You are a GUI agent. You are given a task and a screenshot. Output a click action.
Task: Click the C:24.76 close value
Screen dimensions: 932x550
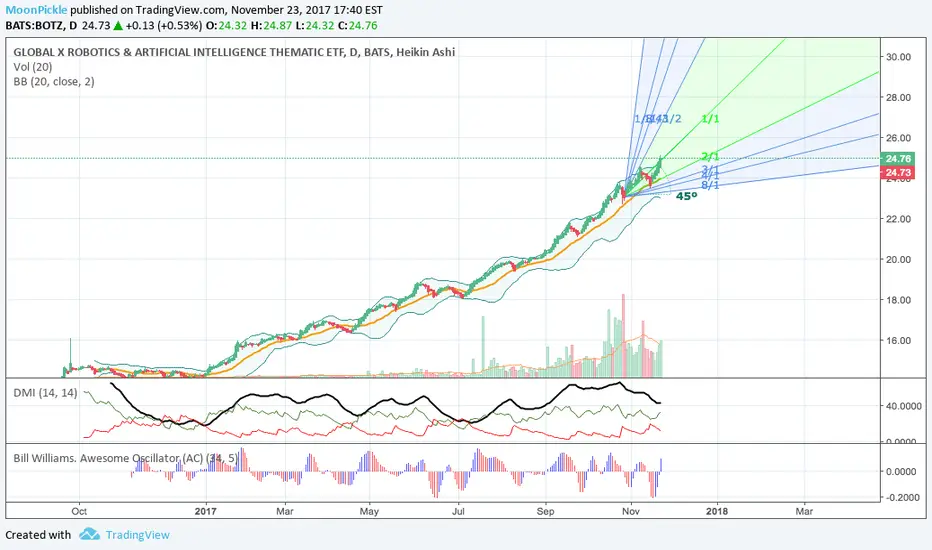(357, 26)
